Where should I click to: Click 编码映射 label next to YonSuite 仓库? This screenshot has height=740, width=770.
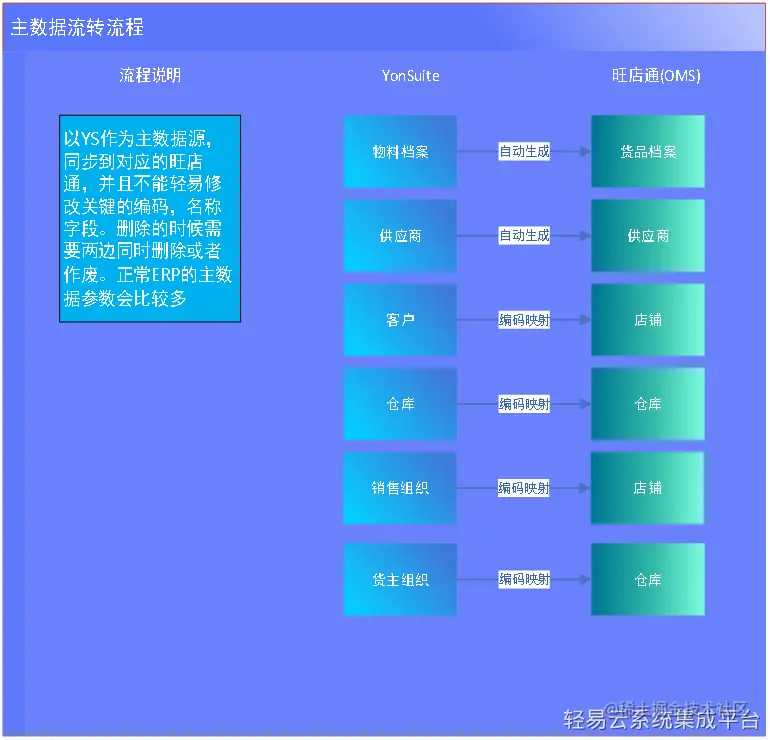524,404
